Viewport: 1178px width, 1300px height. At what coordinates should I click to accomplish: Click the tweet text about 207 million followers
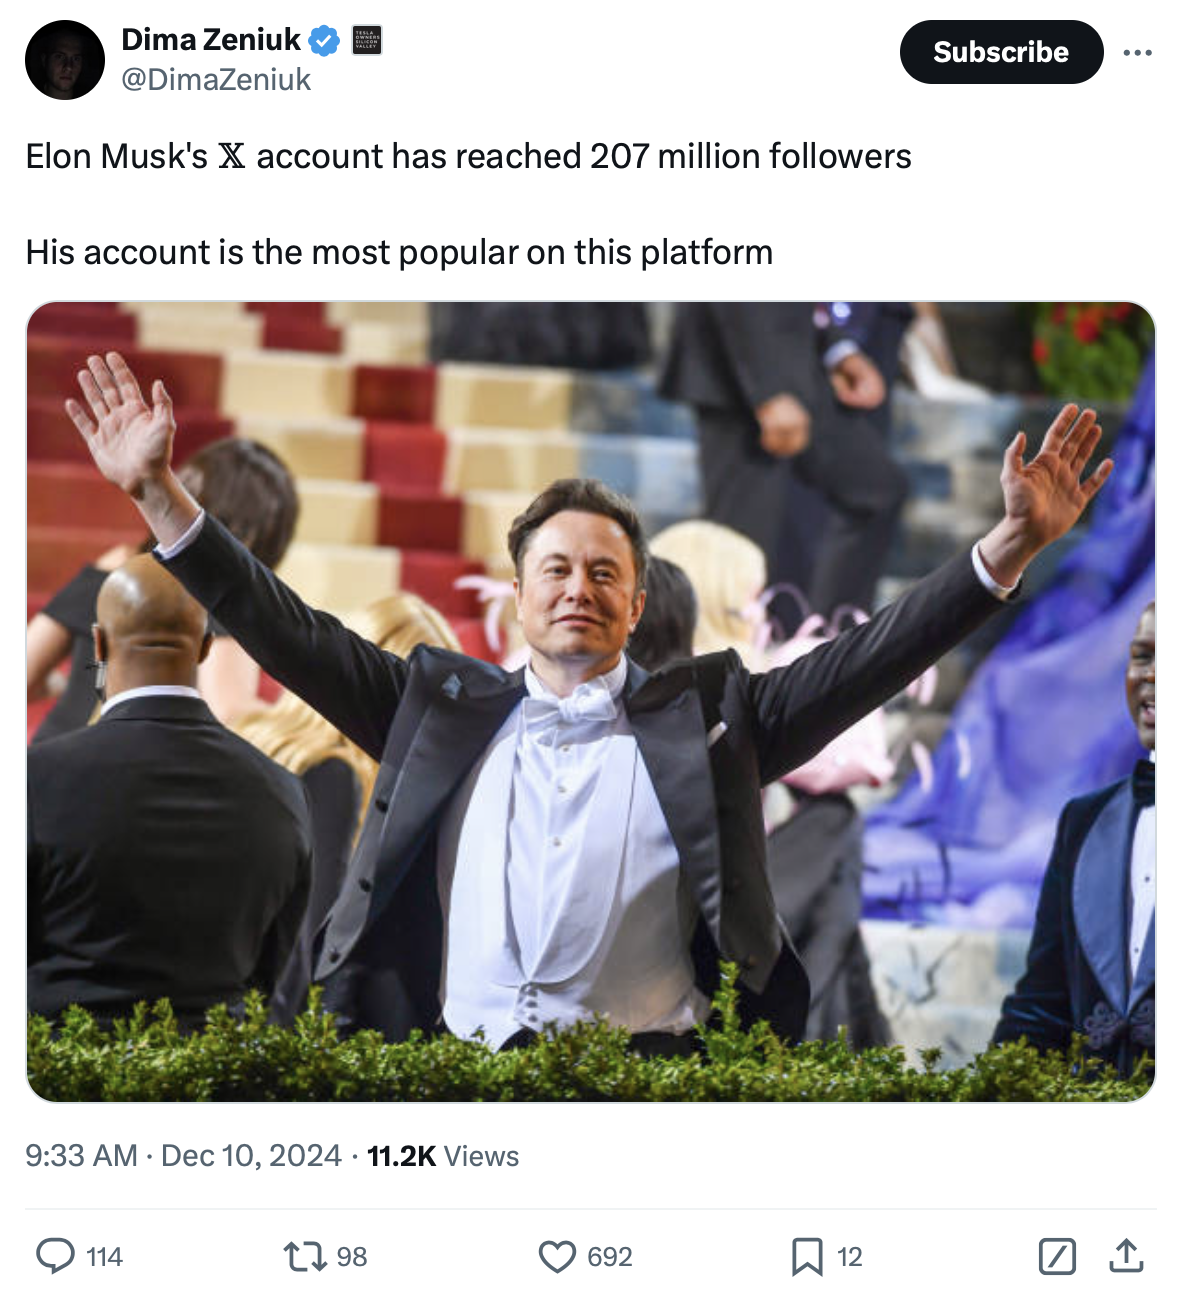(x=468, y=157)
